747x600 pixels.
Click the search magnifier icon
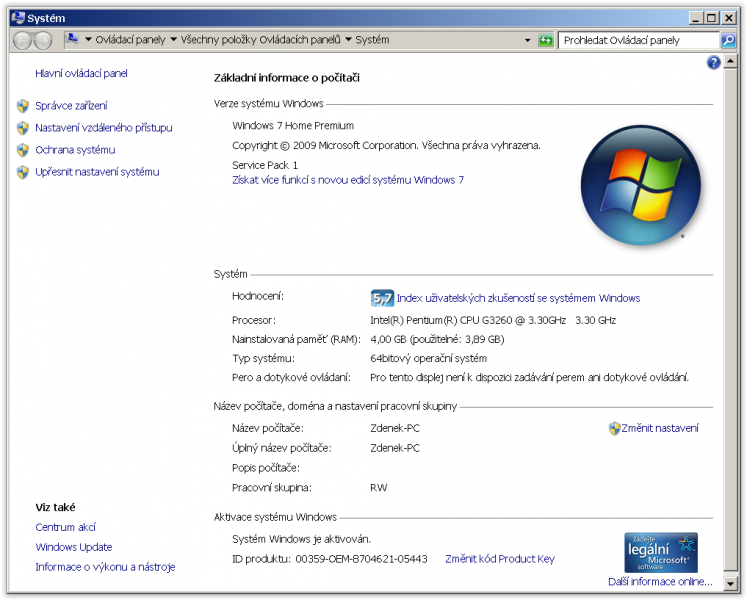click(728, 41)
